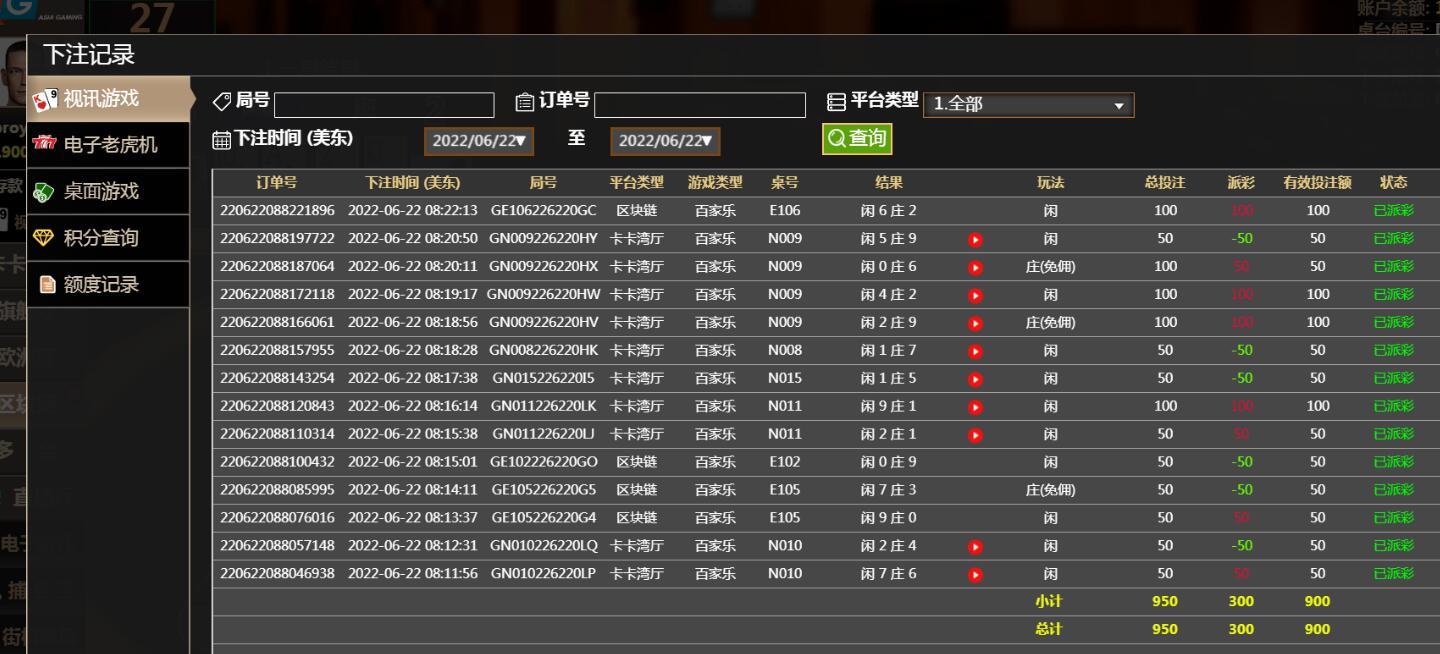The width and height of the screenshot is (1440, 654).
Task: Play video replay for order 220622088187064
Action: [x=976, y=267]
